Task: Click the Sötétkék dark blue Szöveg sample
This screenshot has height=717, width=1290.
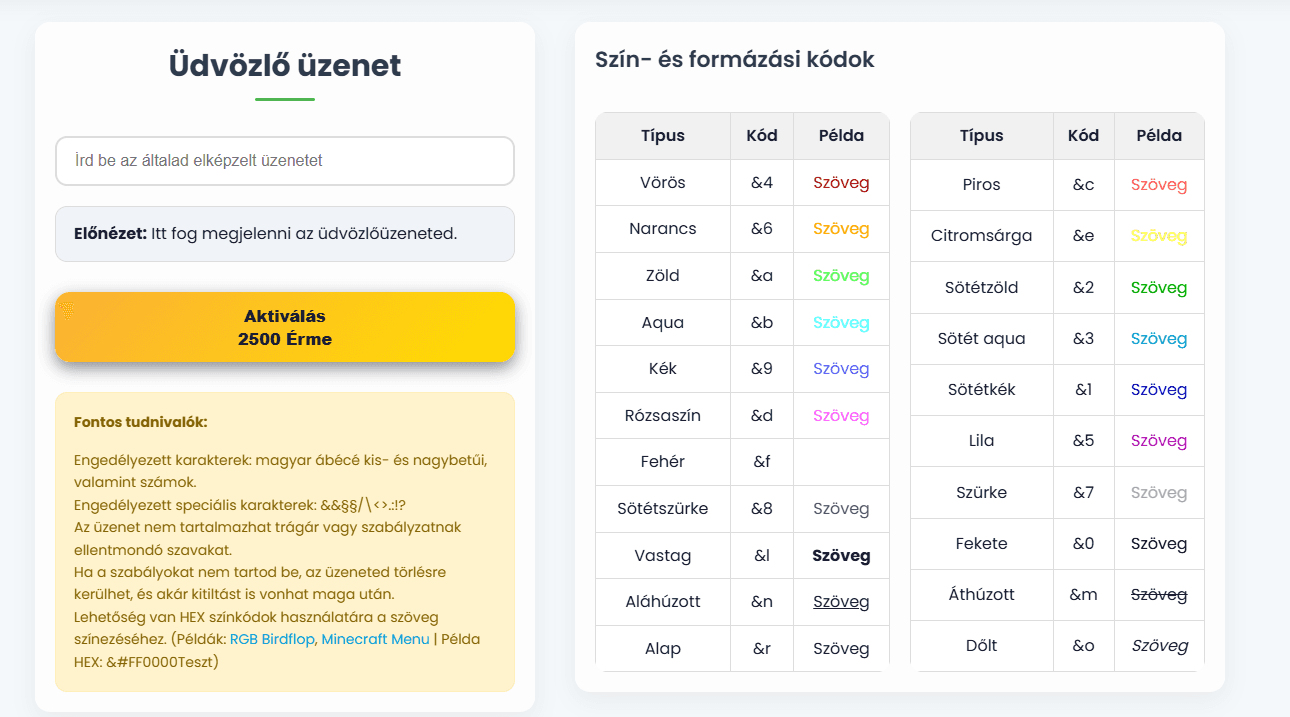Action: coord(1159,390)
